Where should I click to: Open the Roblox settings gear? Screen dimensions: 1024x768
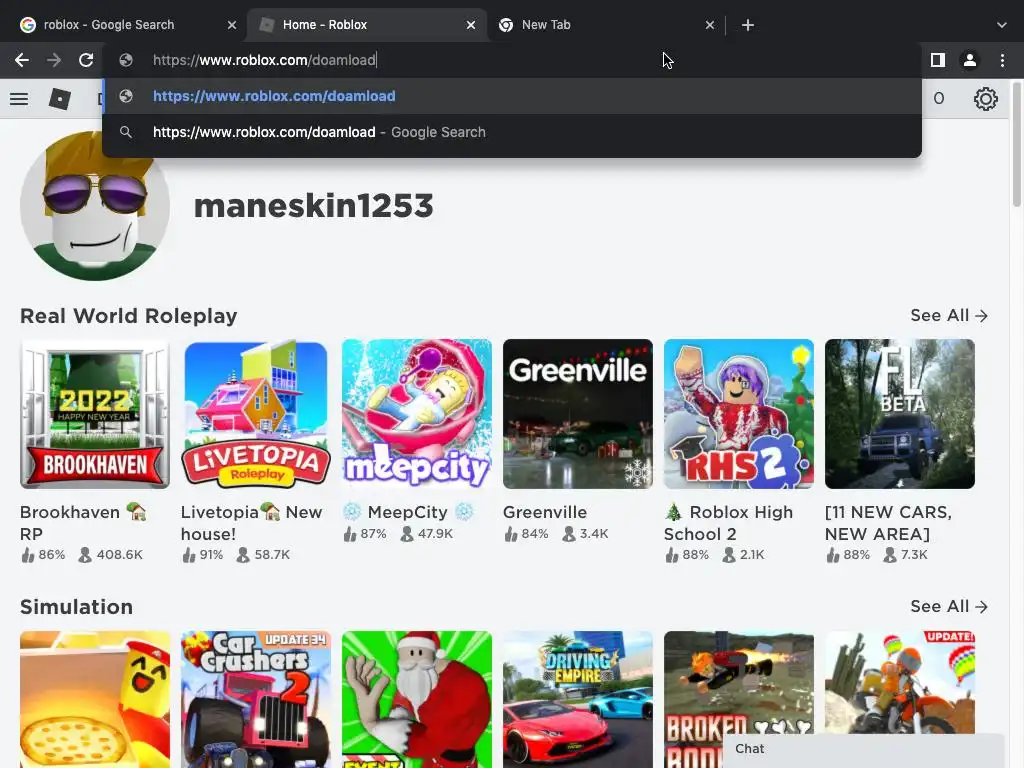[x=985, y=99]
